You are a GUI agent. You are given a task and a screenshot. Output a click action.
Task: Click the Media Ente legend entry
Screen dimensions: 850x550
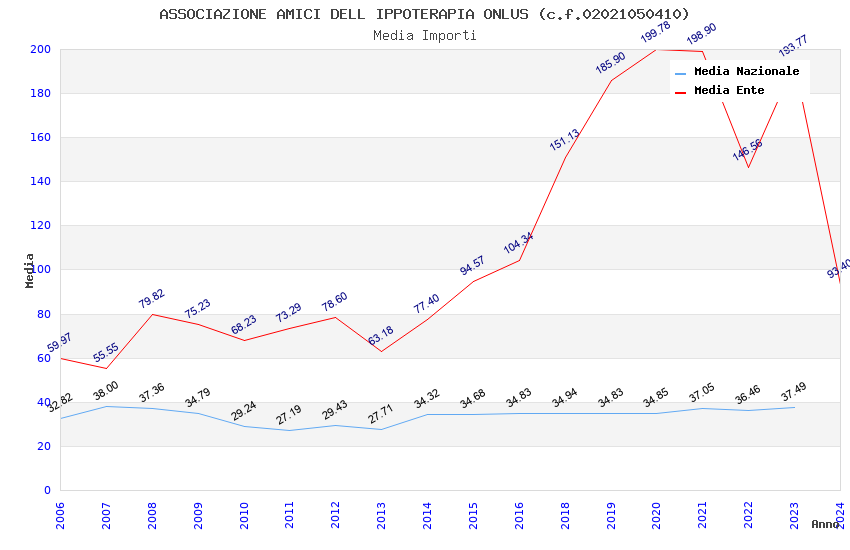[x=720, y=90]
